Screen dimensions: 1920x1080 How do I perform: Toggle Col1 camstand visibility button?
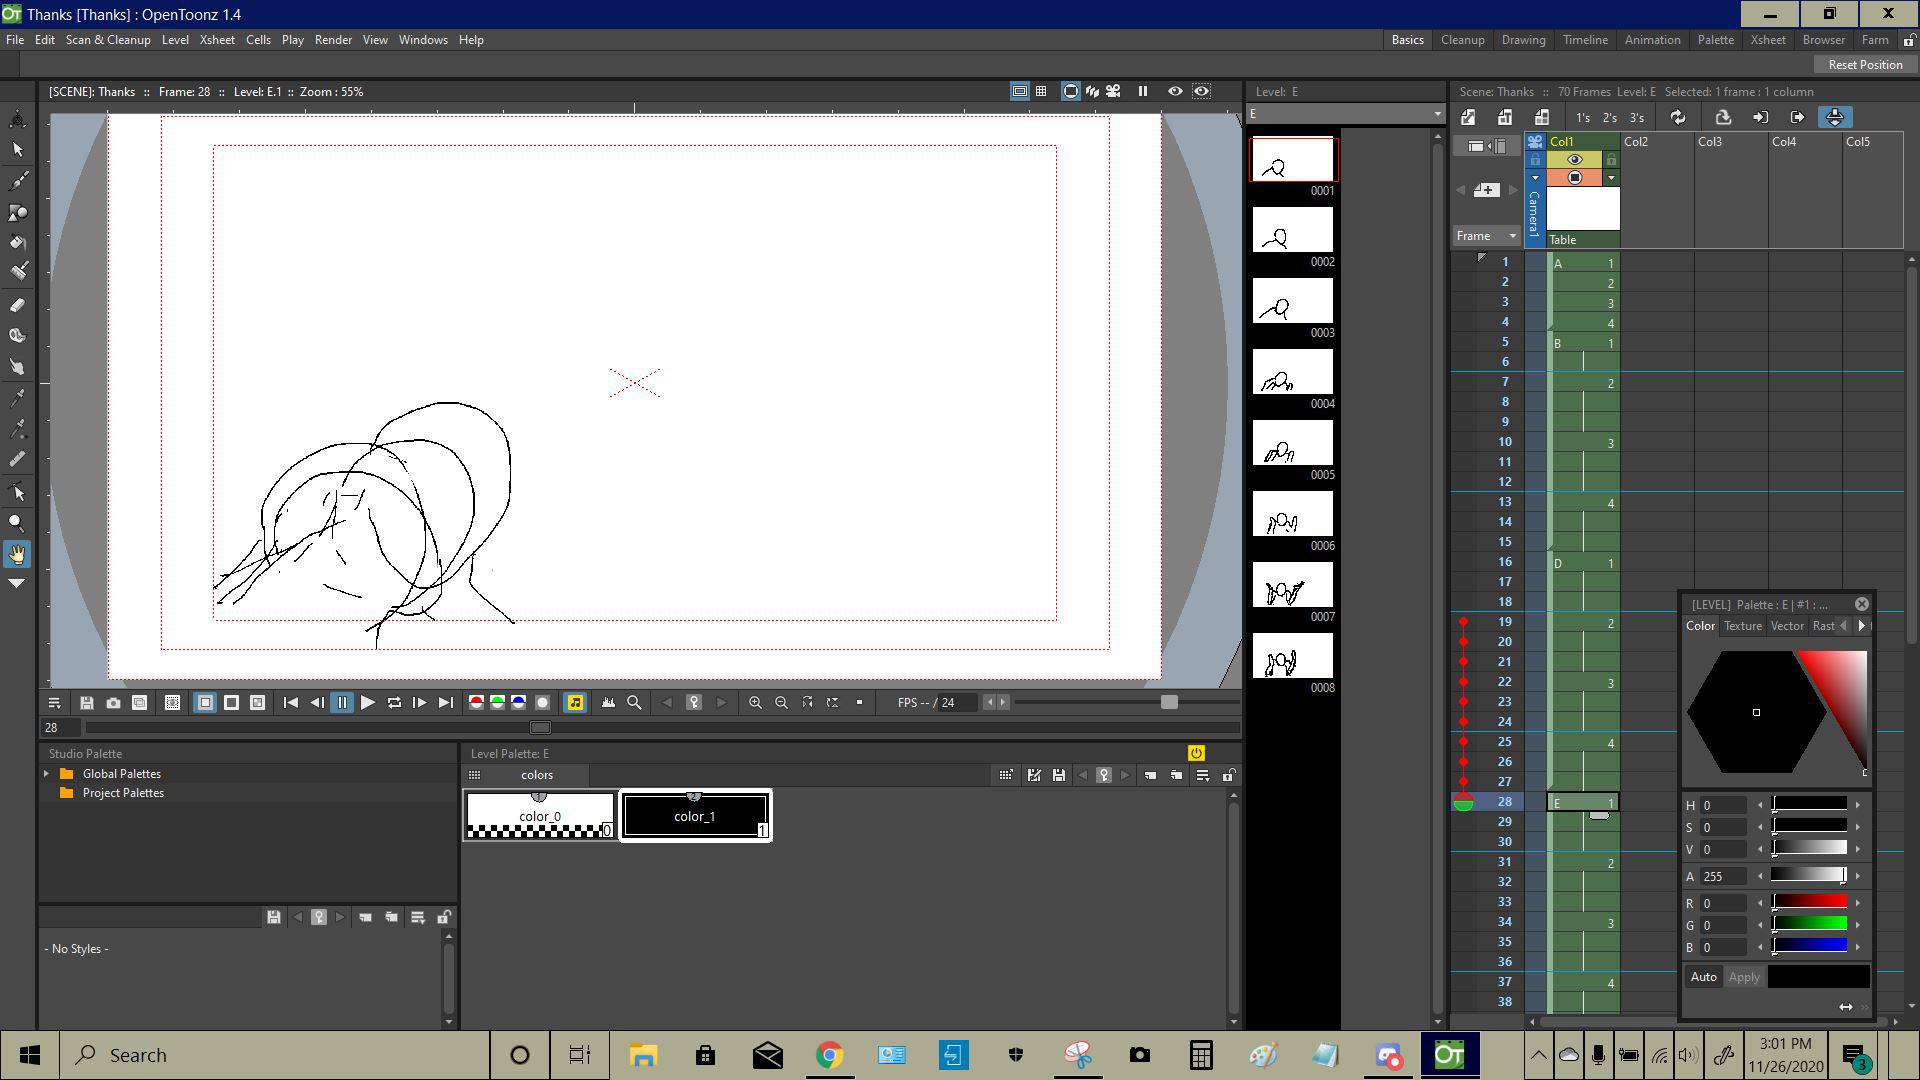point(1575,178)
